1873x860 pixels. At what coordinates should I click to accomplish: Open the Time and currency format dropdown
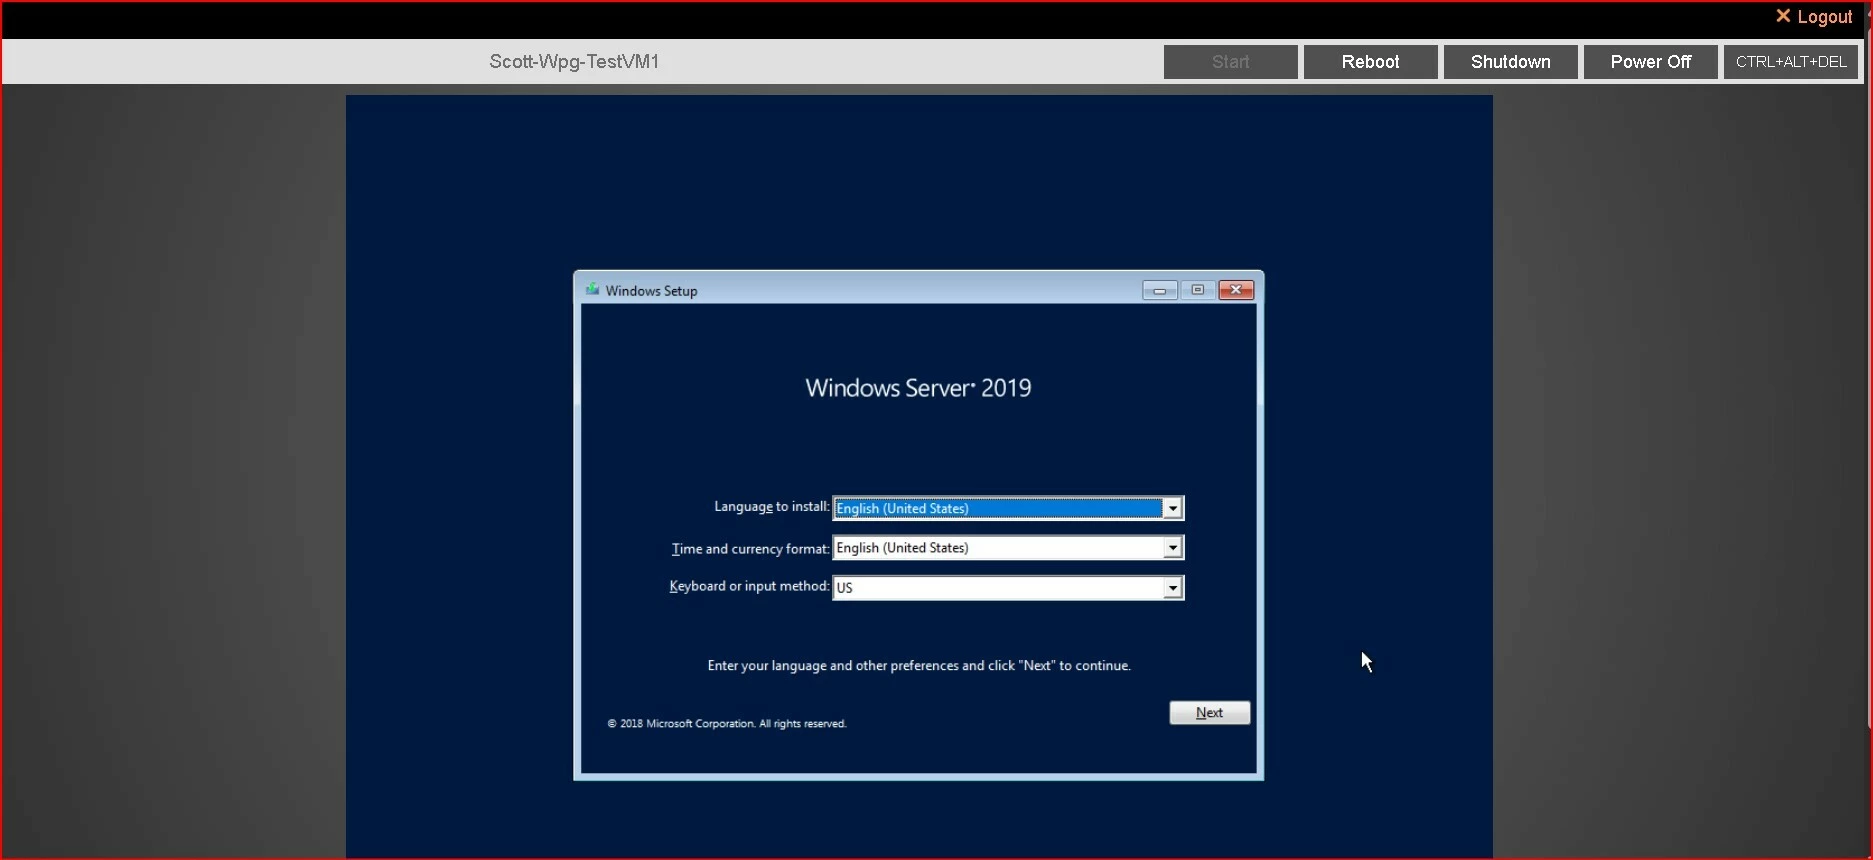1172,548
